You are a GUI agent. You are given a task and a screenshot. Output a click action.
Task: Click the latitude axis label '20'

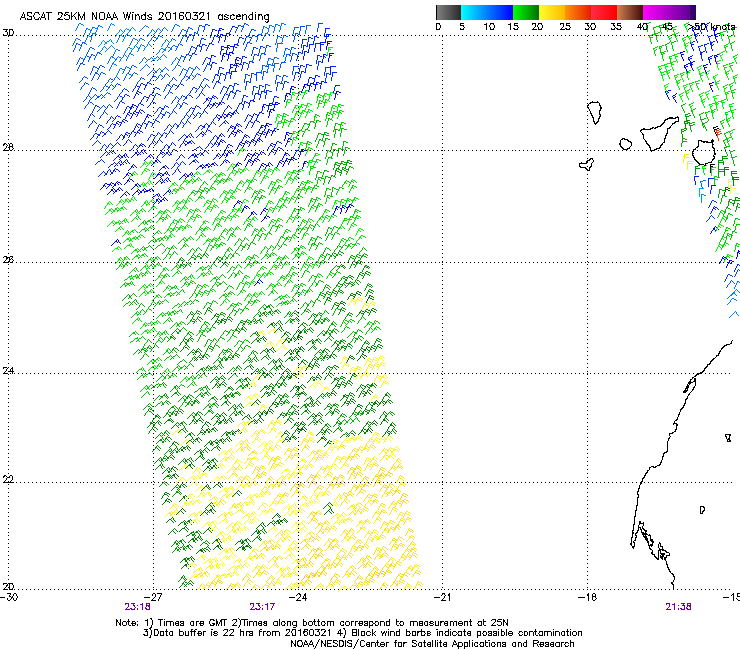pos(8,586)
